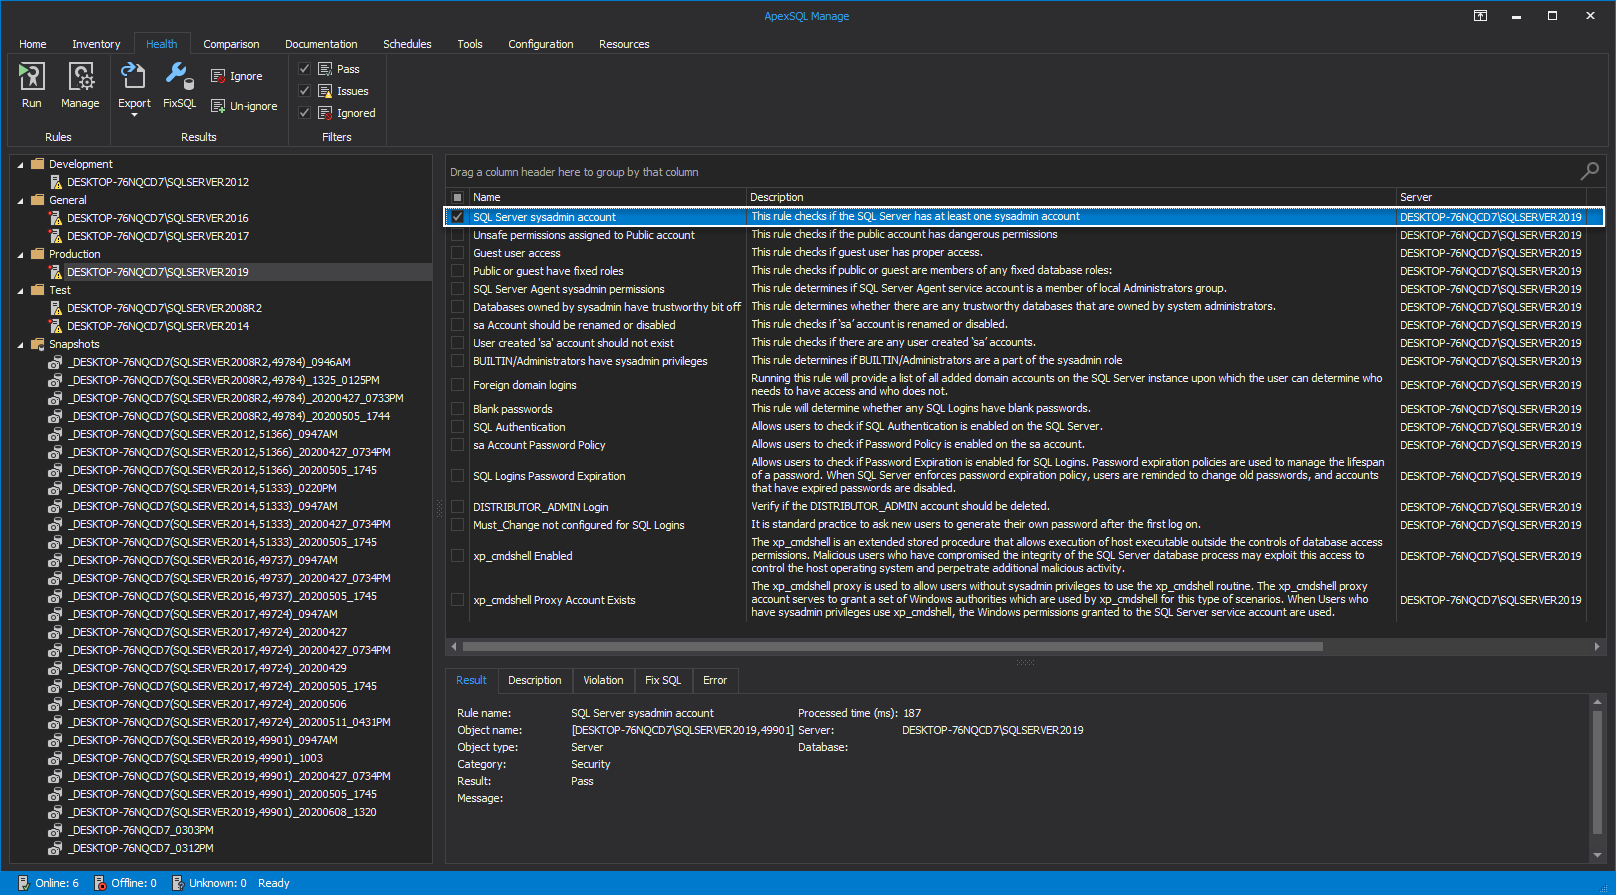Sort by the Name column header
1616x895 pixels.
click(x=607, y=197)
